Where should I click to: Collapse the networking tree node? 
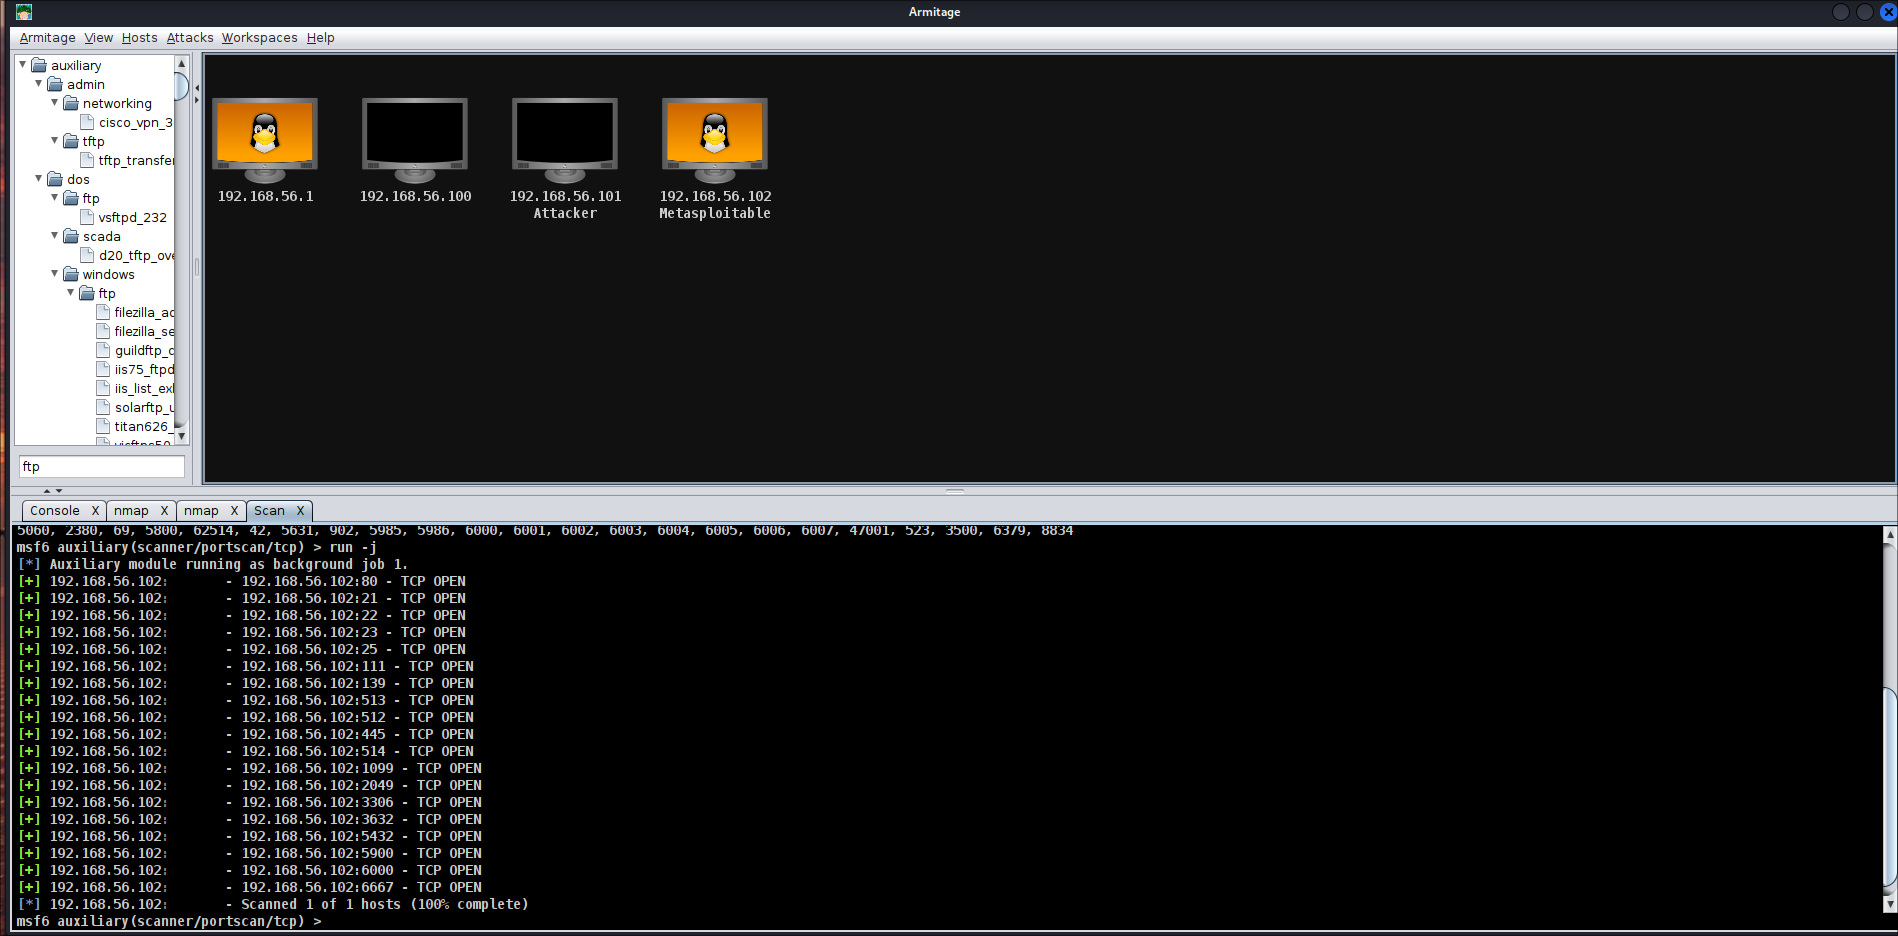click(54, 102)
